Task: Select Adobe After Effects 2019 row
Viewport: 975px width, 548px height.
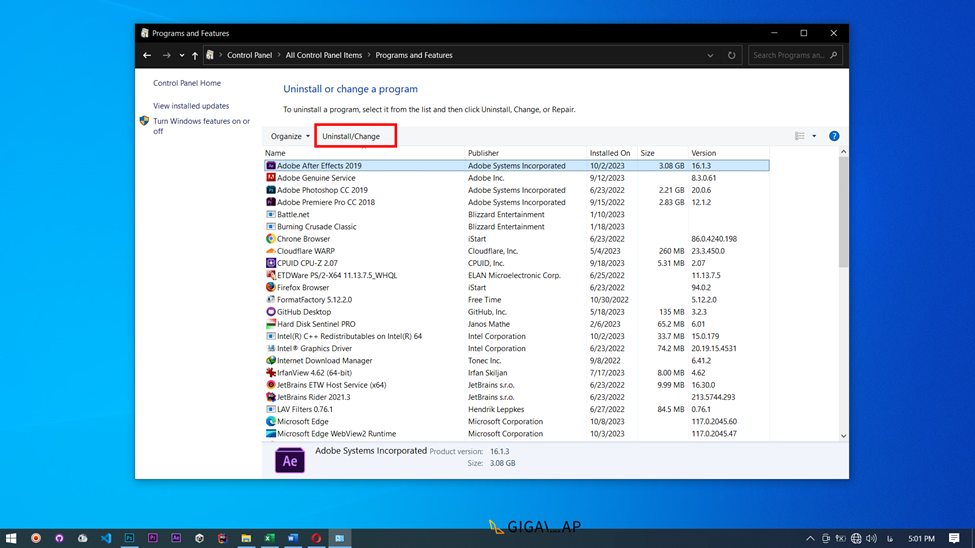Action: (516, 166)
